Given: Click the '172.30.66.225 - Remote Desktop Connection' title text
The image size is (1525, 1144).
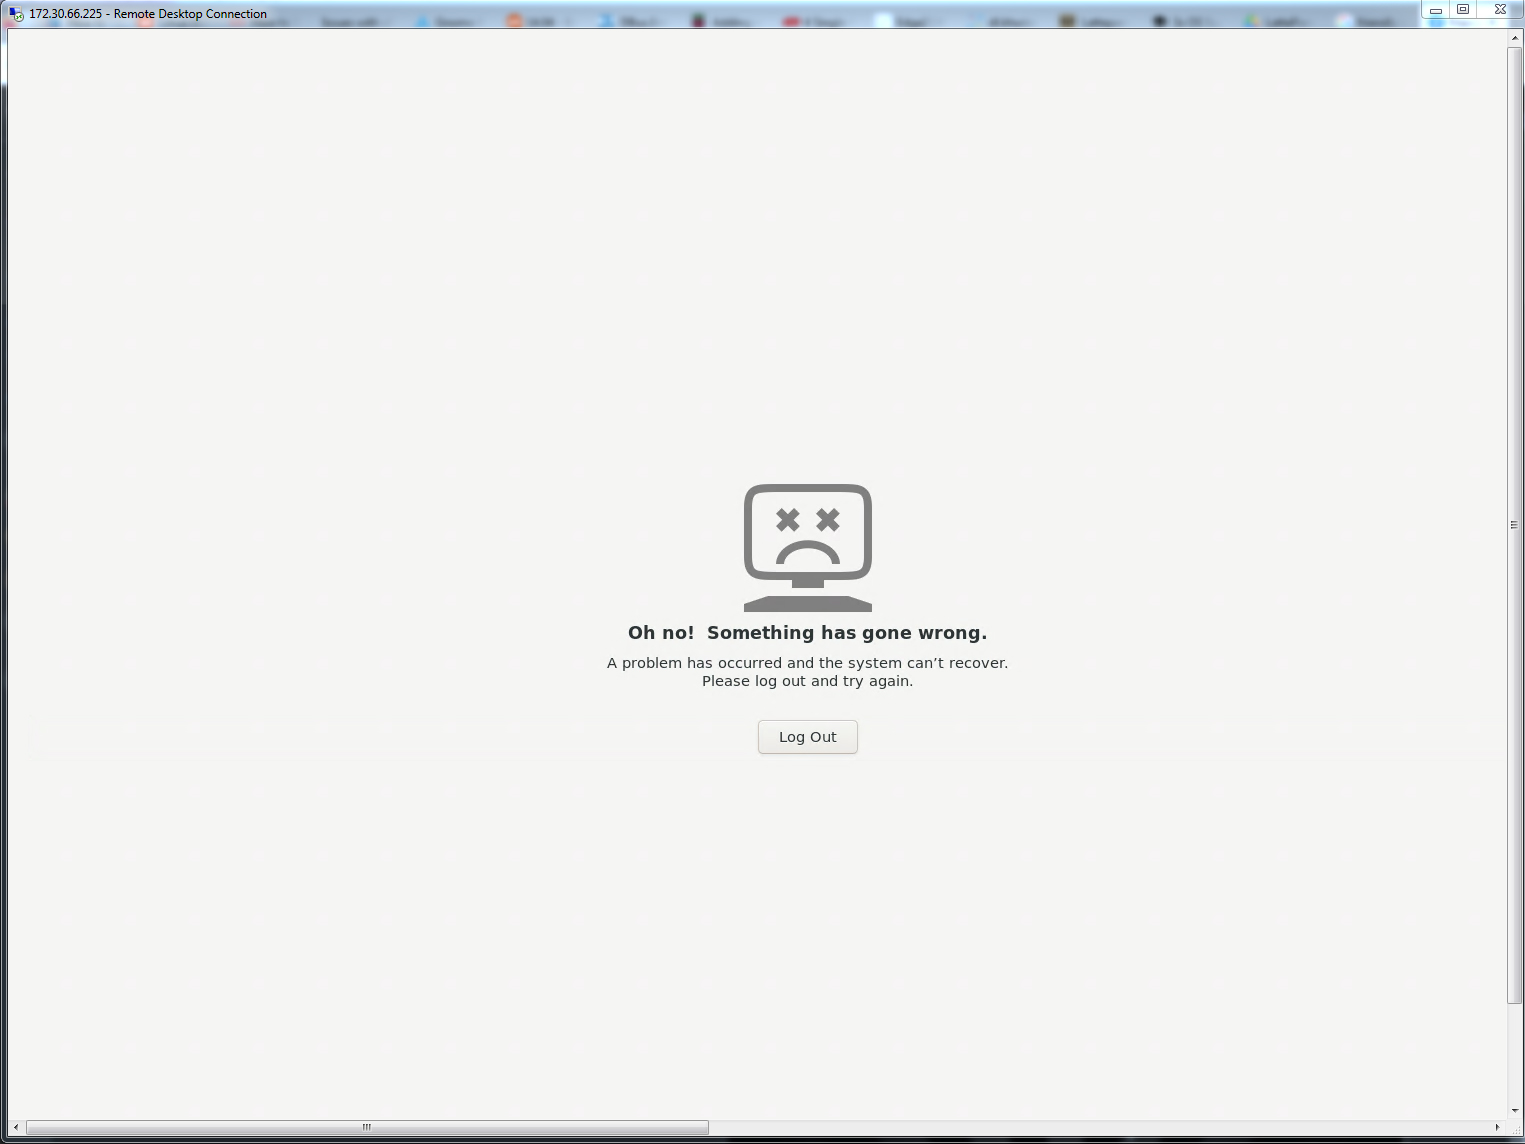Looking at the screenshot, I should coord(148,14).
